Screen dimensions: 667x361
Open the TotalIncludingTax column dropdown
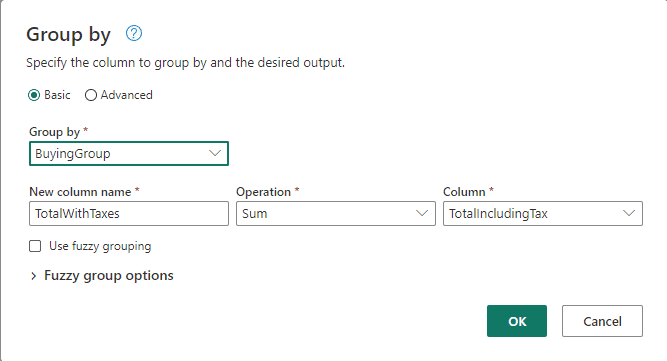pyautogui.click(x=543, y=213)
